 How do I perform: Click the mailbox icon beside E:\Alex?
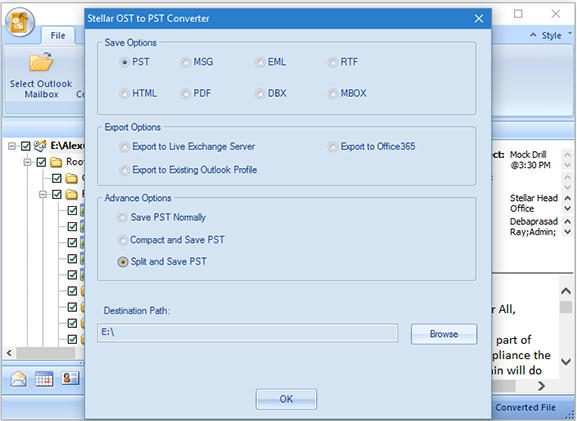pyautogui.click(x=40, y=146)
